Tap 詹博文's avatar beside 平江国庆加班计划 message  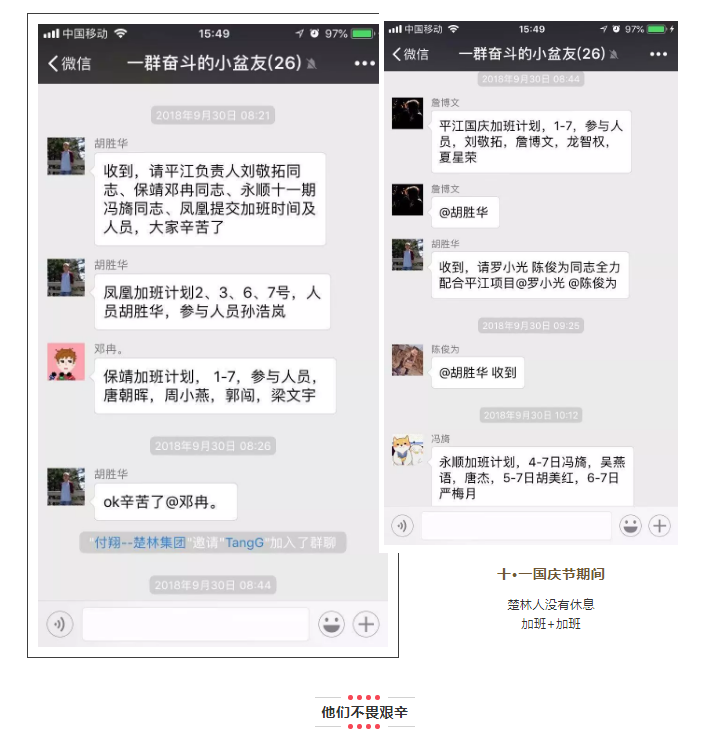tap(408, 114)
